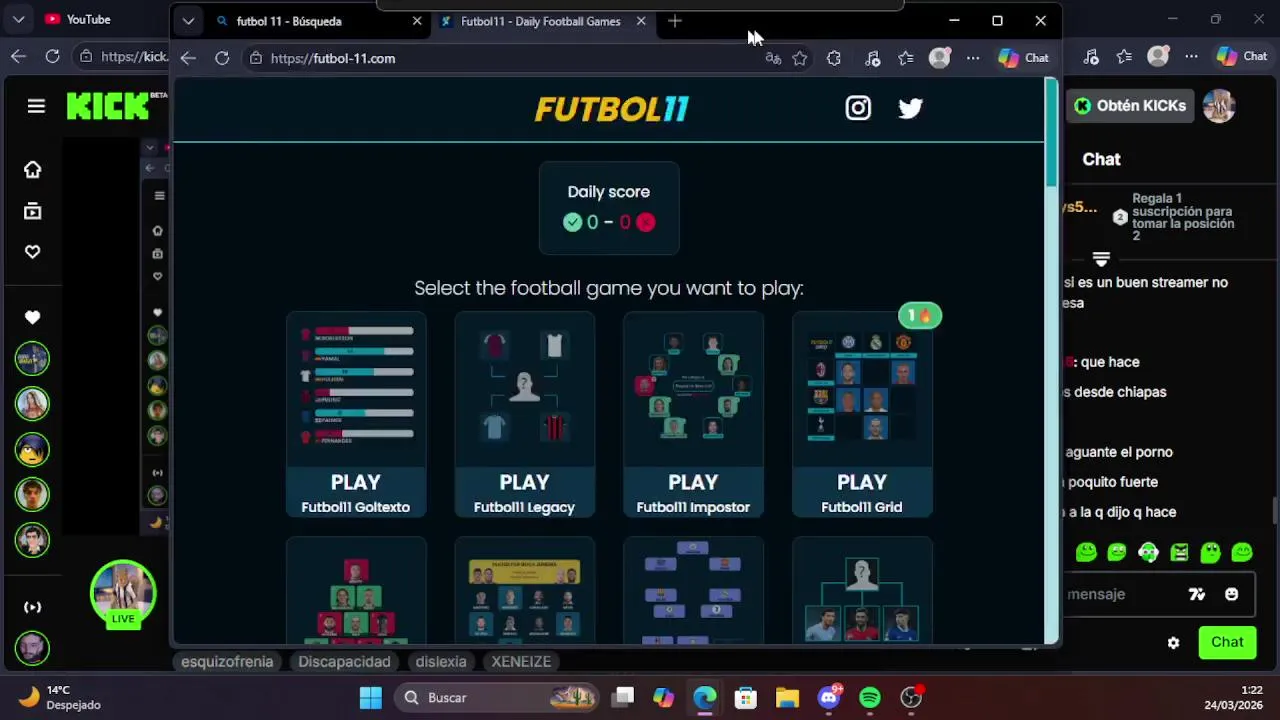Add futbol-11.com page to favorites

click(x=800, y=59)
